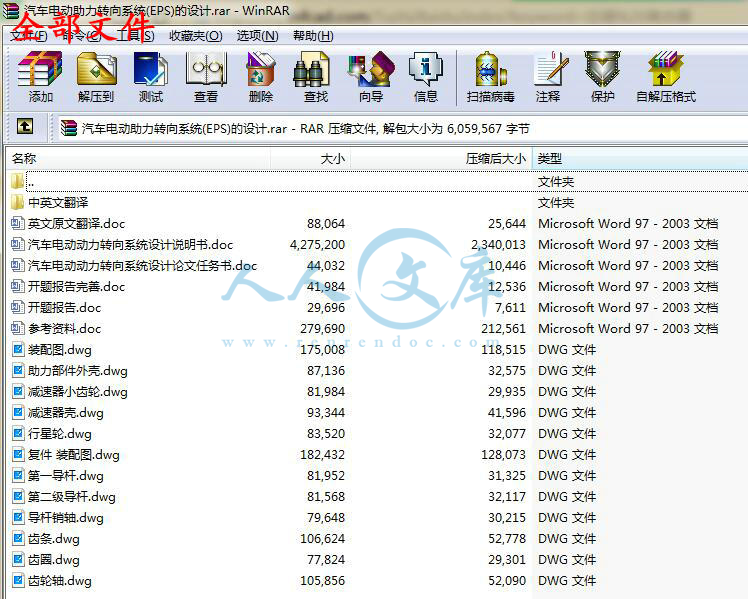Click the icon of 减速器壳.dwg
This screenshot has height=599, width=748.
[x=18, y=413]
